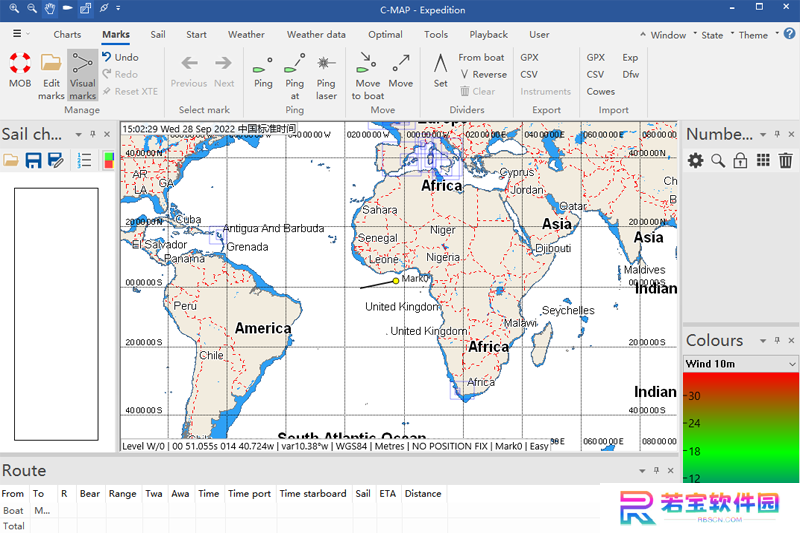Select the pan hand tool
This screenshot has width=800, height=533.
49,8
